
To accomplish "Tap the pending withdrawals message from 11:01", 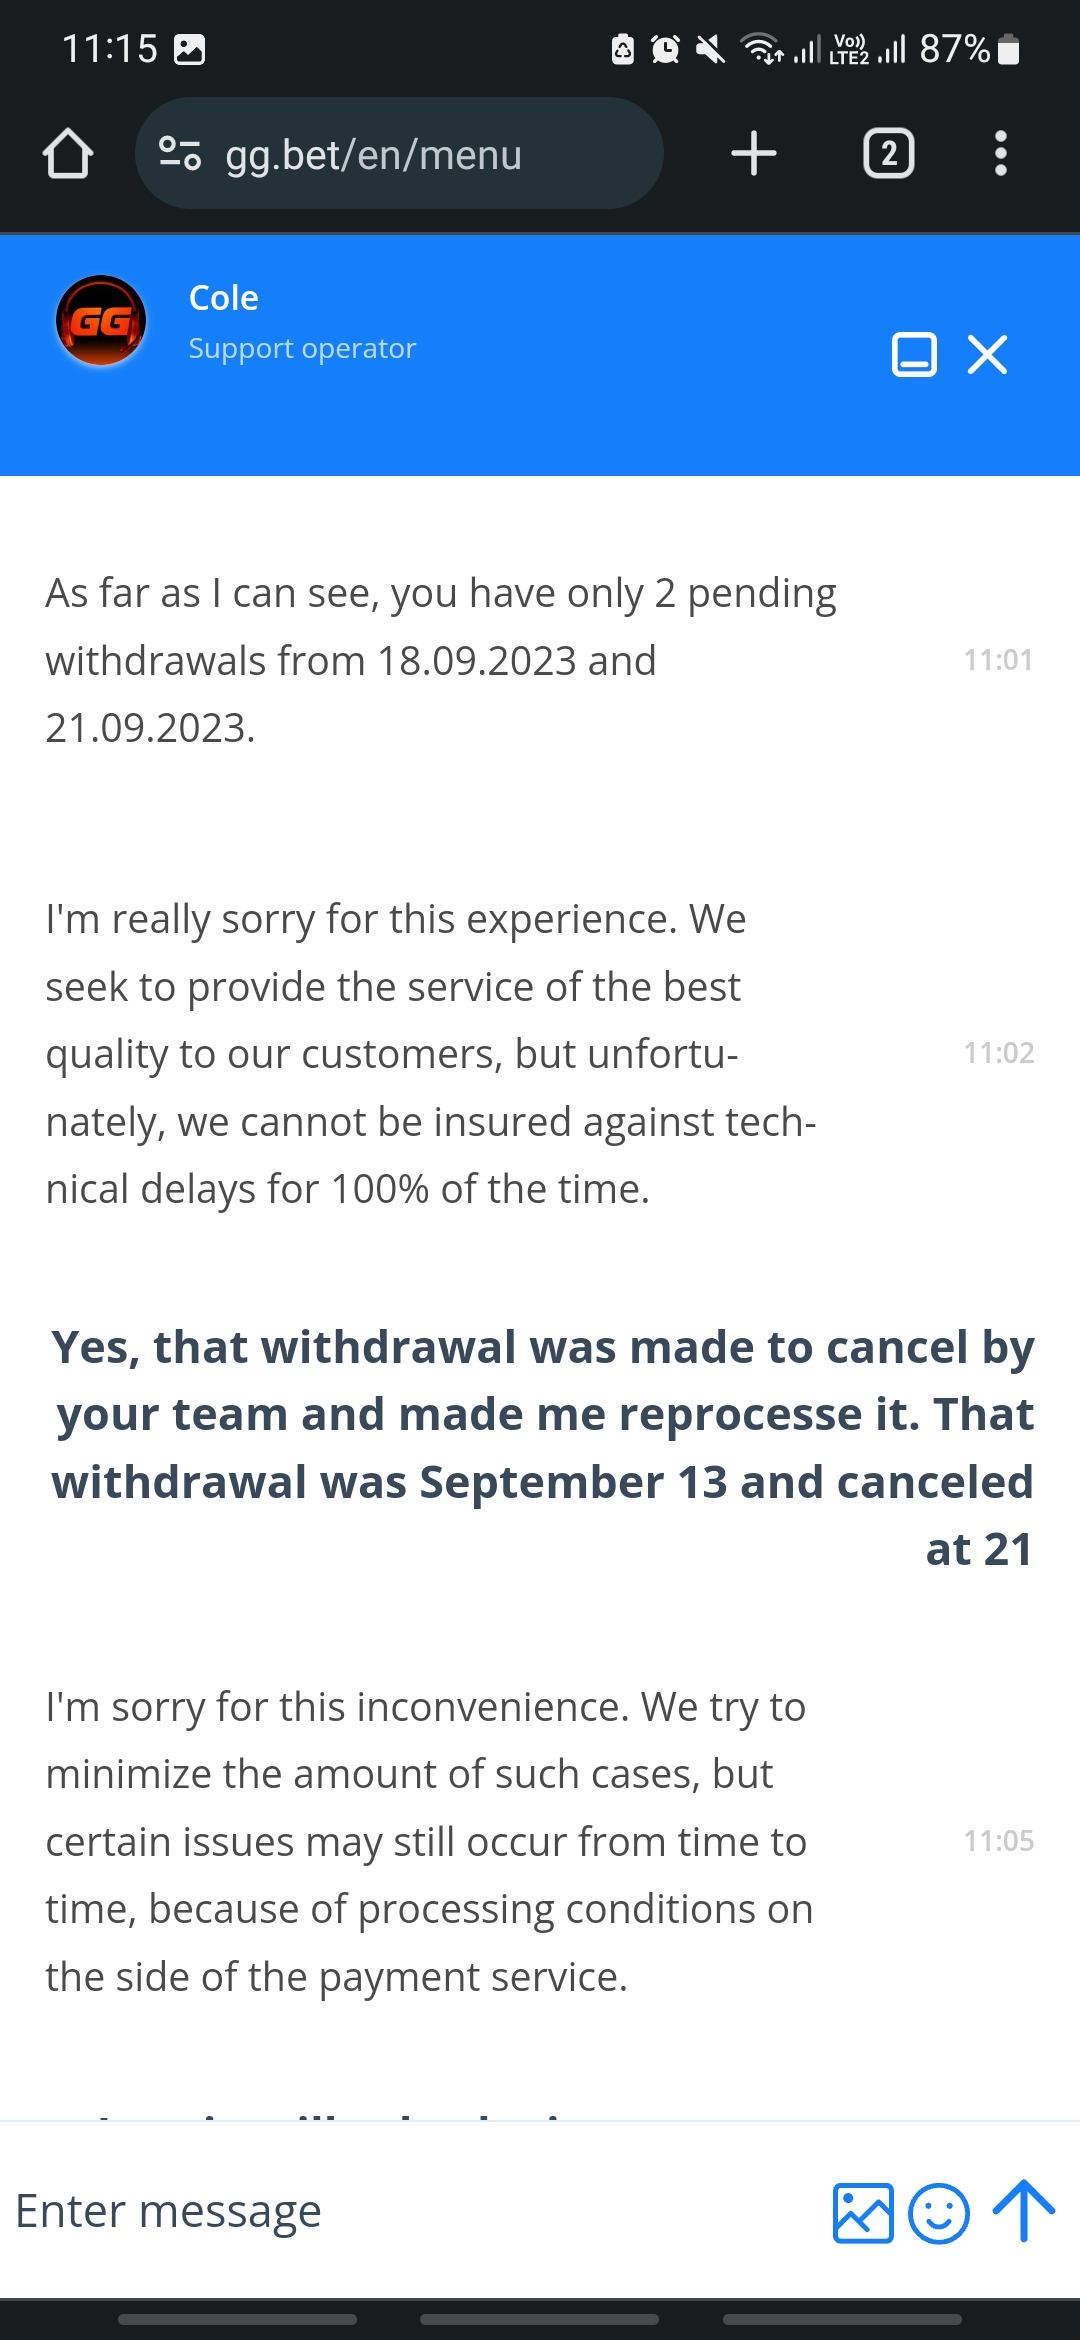I will (440, 660).
